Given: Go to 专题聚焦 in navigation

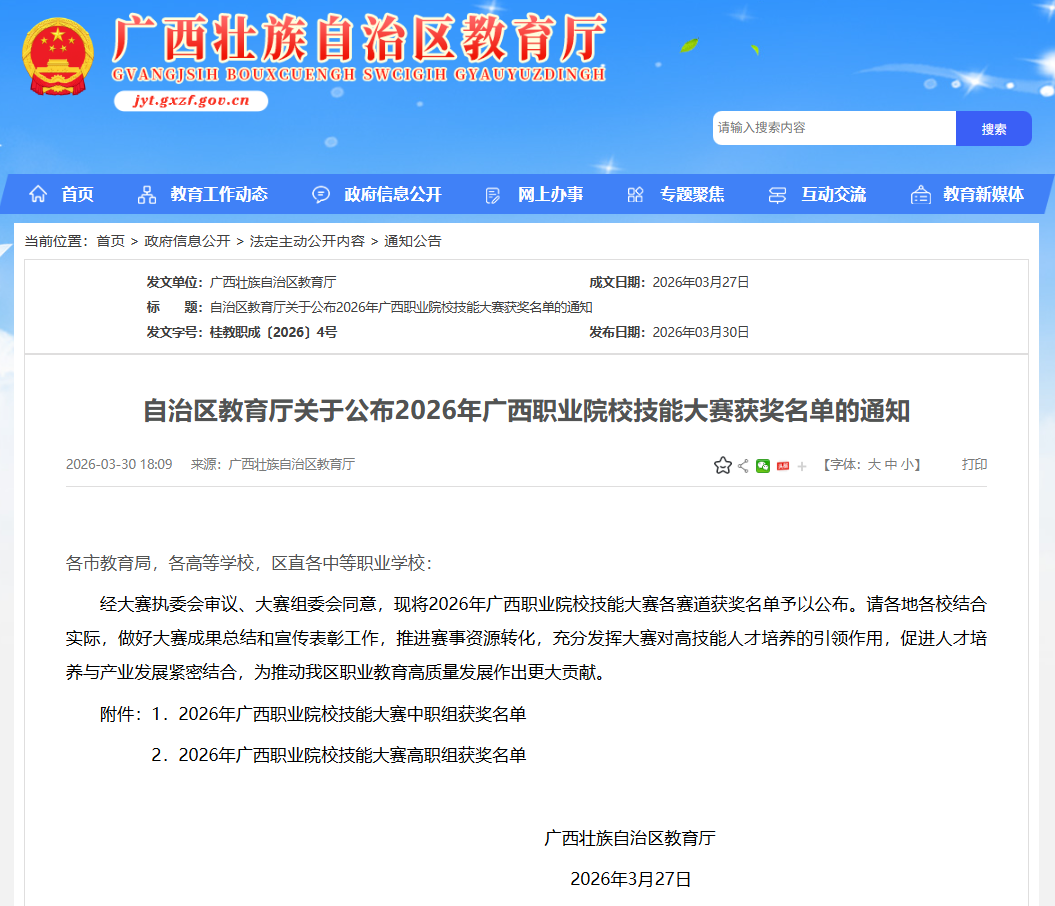Looking at the screenshot, I should pos(692,194).
